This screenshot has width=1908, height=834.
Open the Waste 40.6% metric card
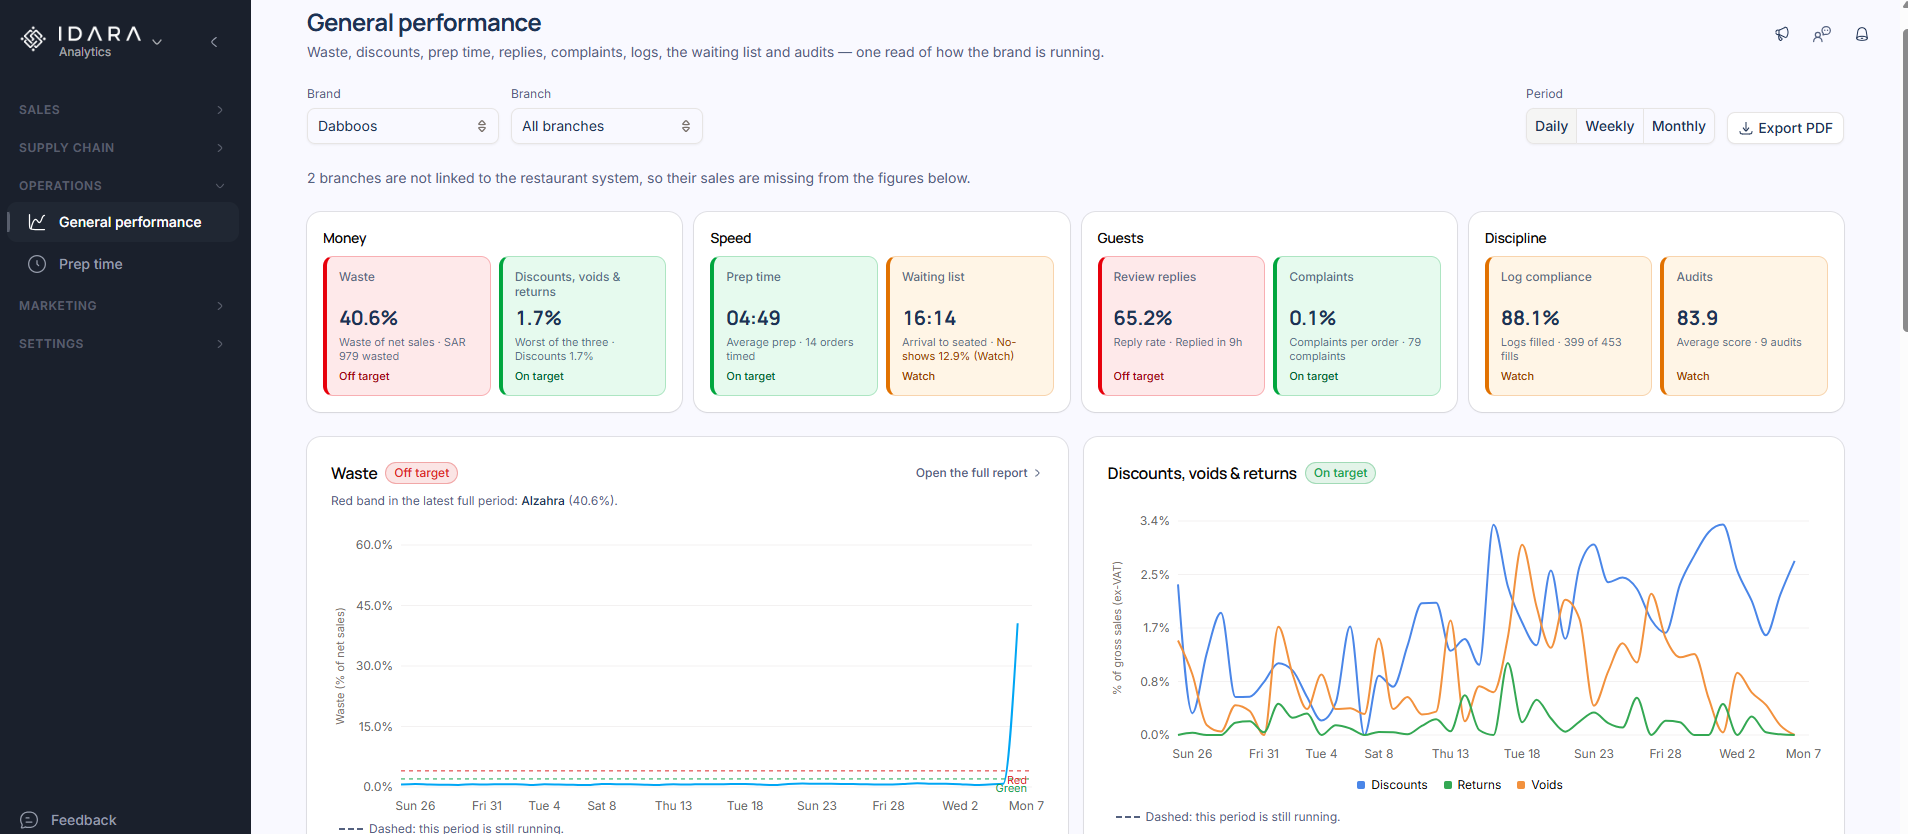point(407,326)
